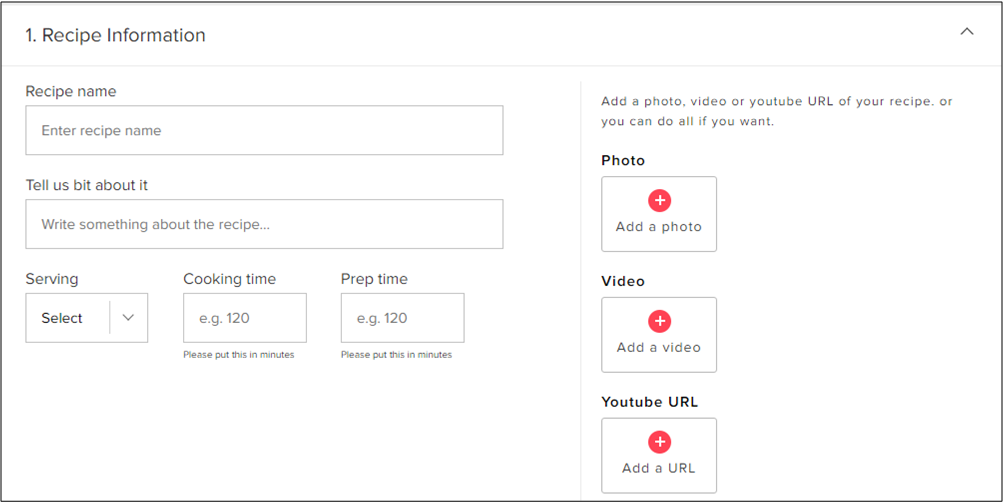1003x503 pixels.
Task: Click the 1. Recipe Information section header
Action: pyautogui.click(x=115, y=35)
